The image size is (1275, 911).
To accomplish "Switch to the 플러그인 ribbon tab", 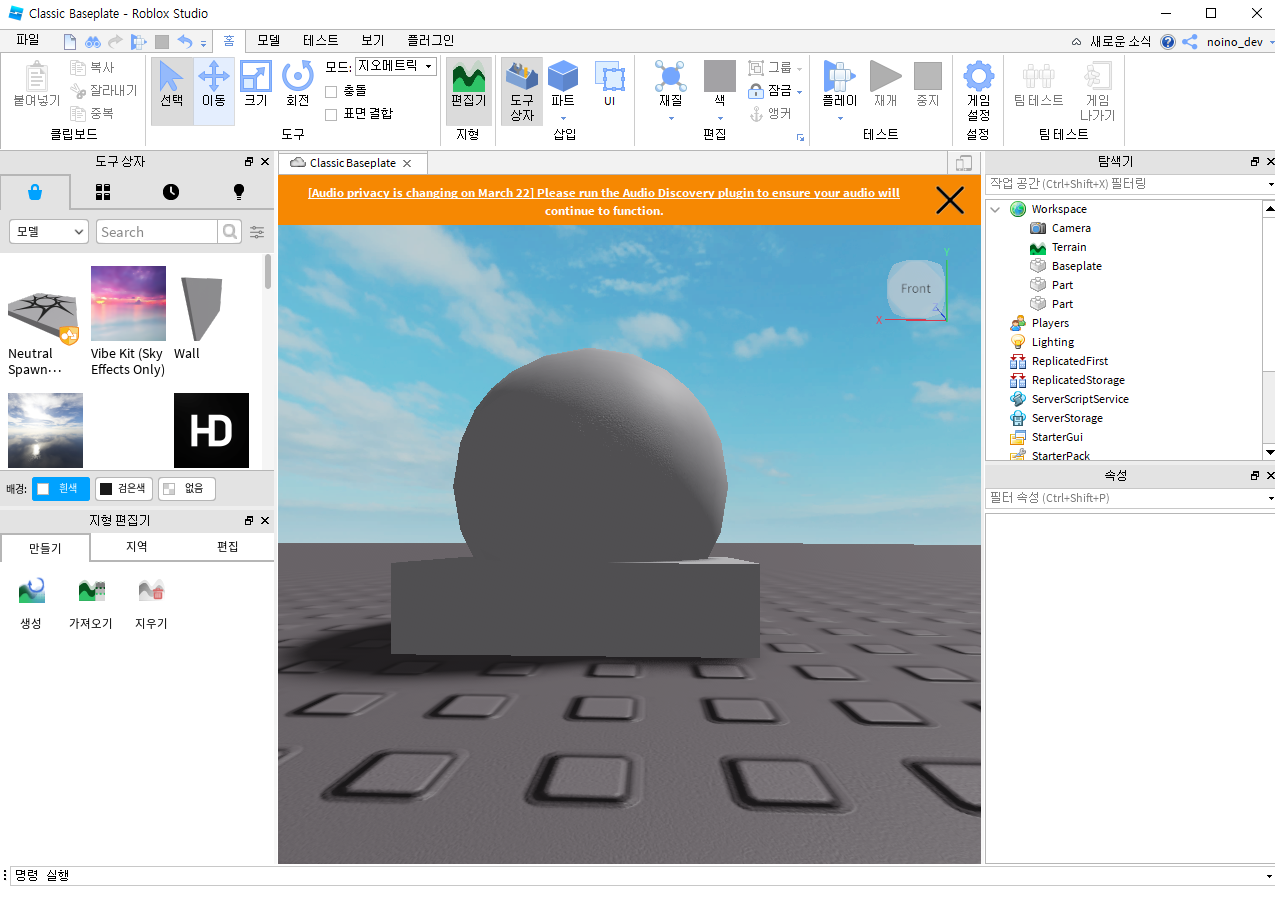I will [x=430, y=40].
